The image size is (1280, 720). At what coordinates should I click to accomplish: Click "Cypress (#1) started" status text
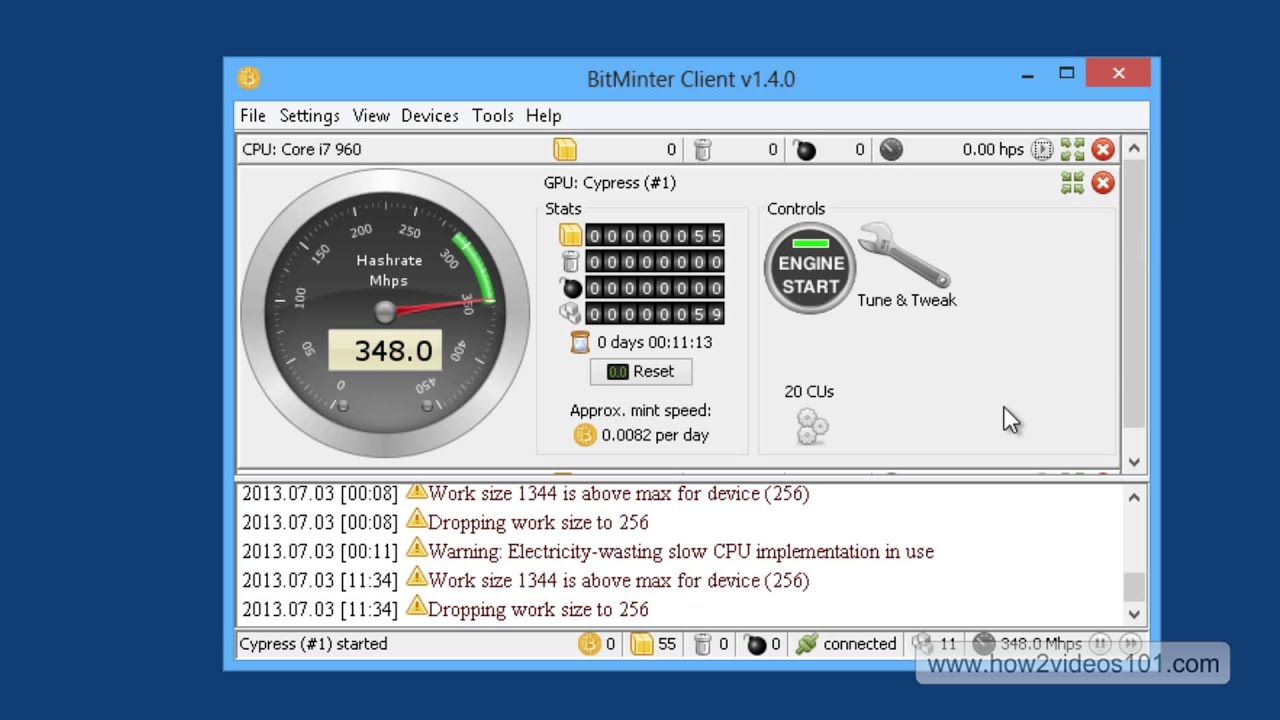313,644
